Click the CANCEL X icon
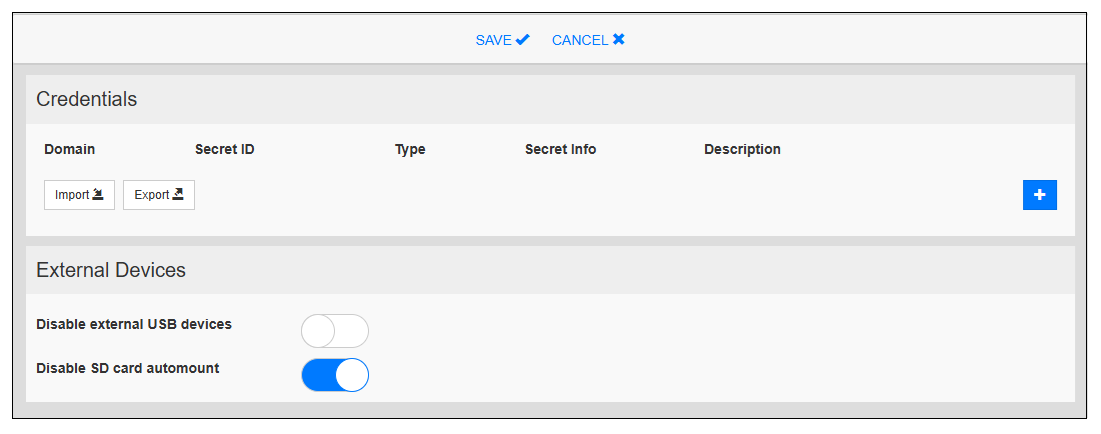 (x=619, y=40)
